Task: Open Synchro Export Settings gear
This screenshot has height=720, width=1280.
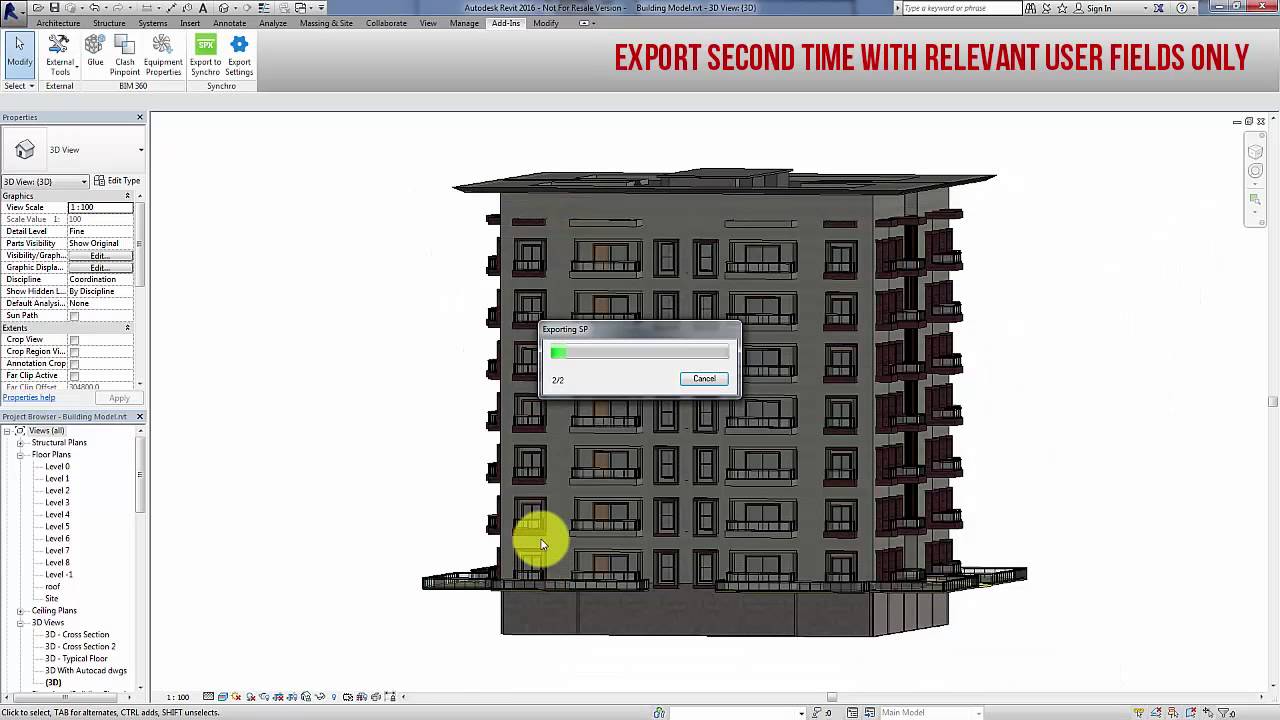Action: (239, 55)
